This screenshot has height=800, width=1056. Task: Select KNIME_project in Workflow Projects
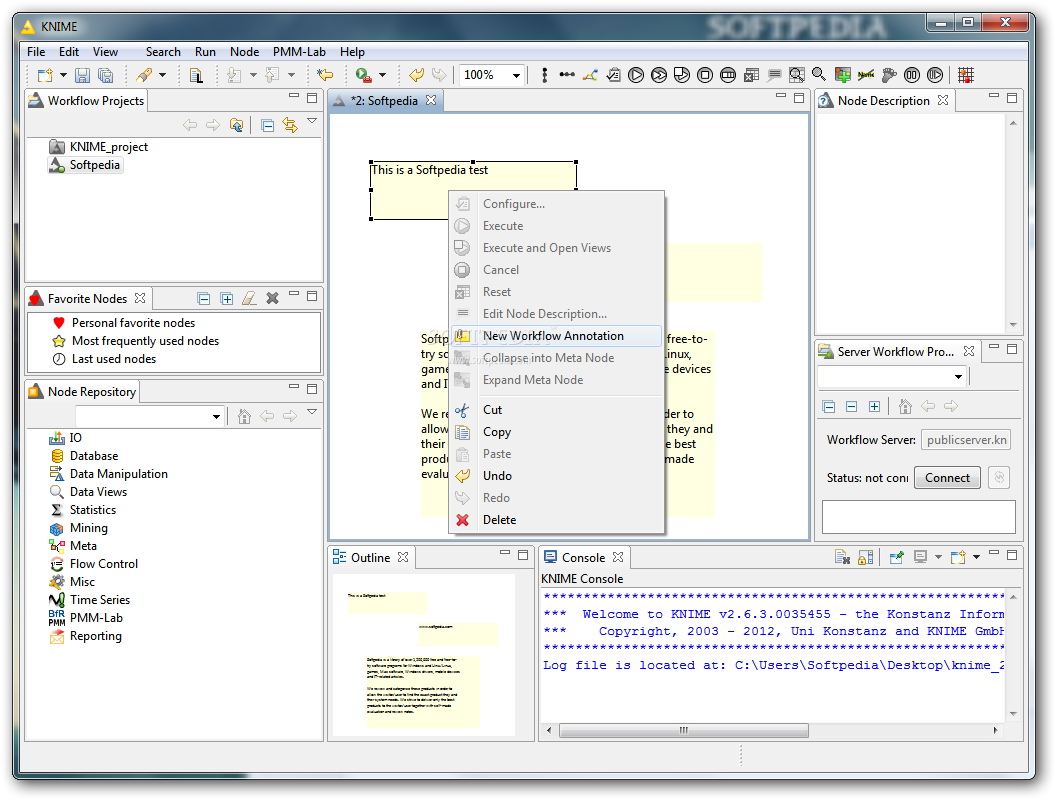tap(108, 147)
